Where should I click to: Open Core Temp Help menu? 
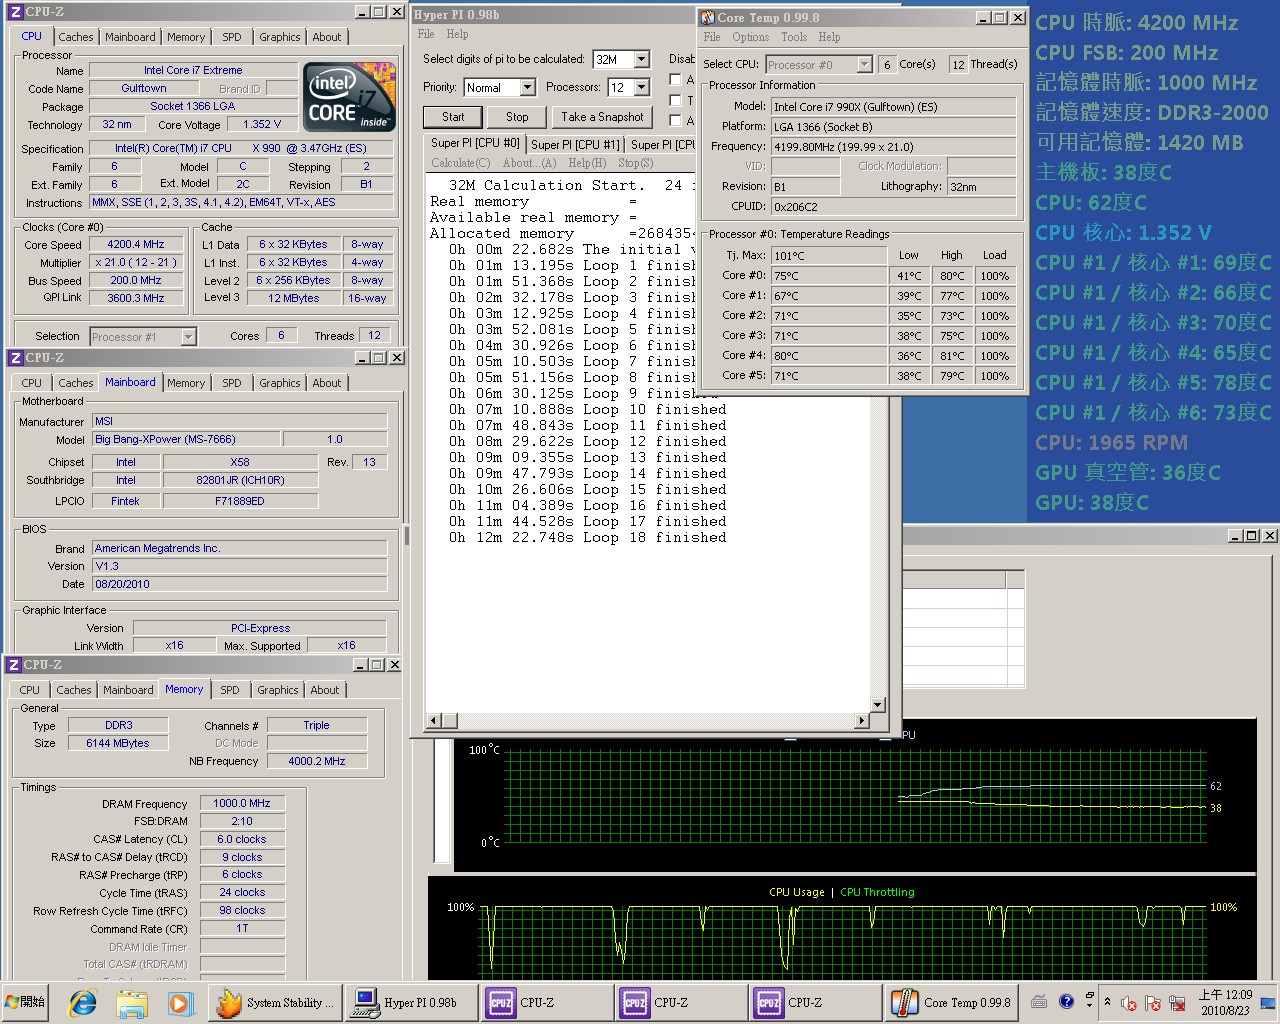(829, 37)
